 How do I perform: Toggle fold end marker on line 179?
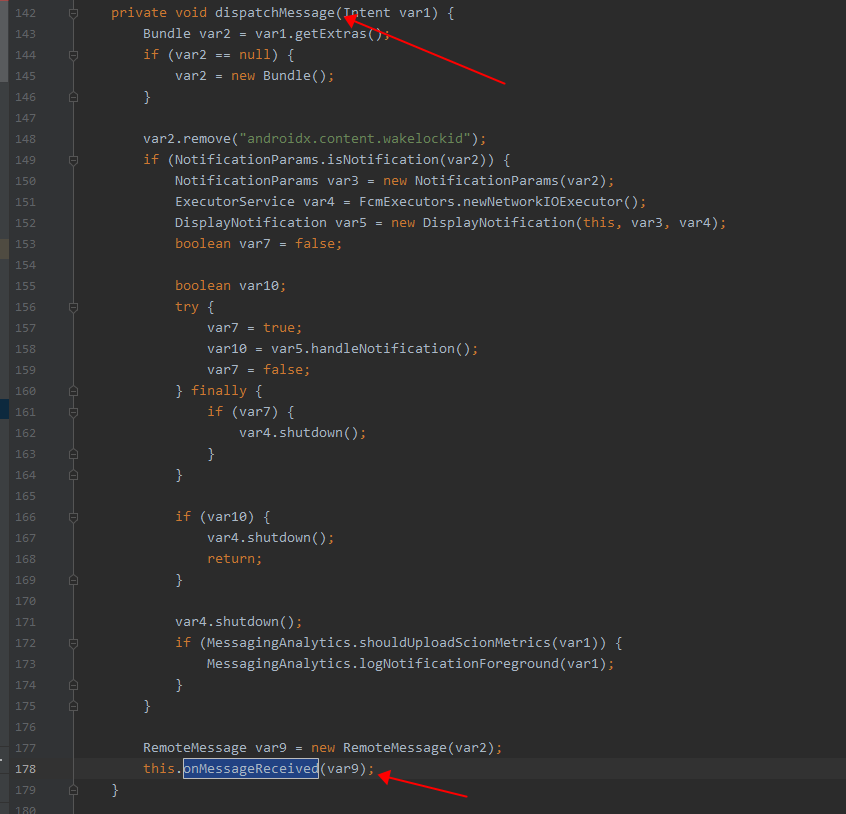pos(73,790)
